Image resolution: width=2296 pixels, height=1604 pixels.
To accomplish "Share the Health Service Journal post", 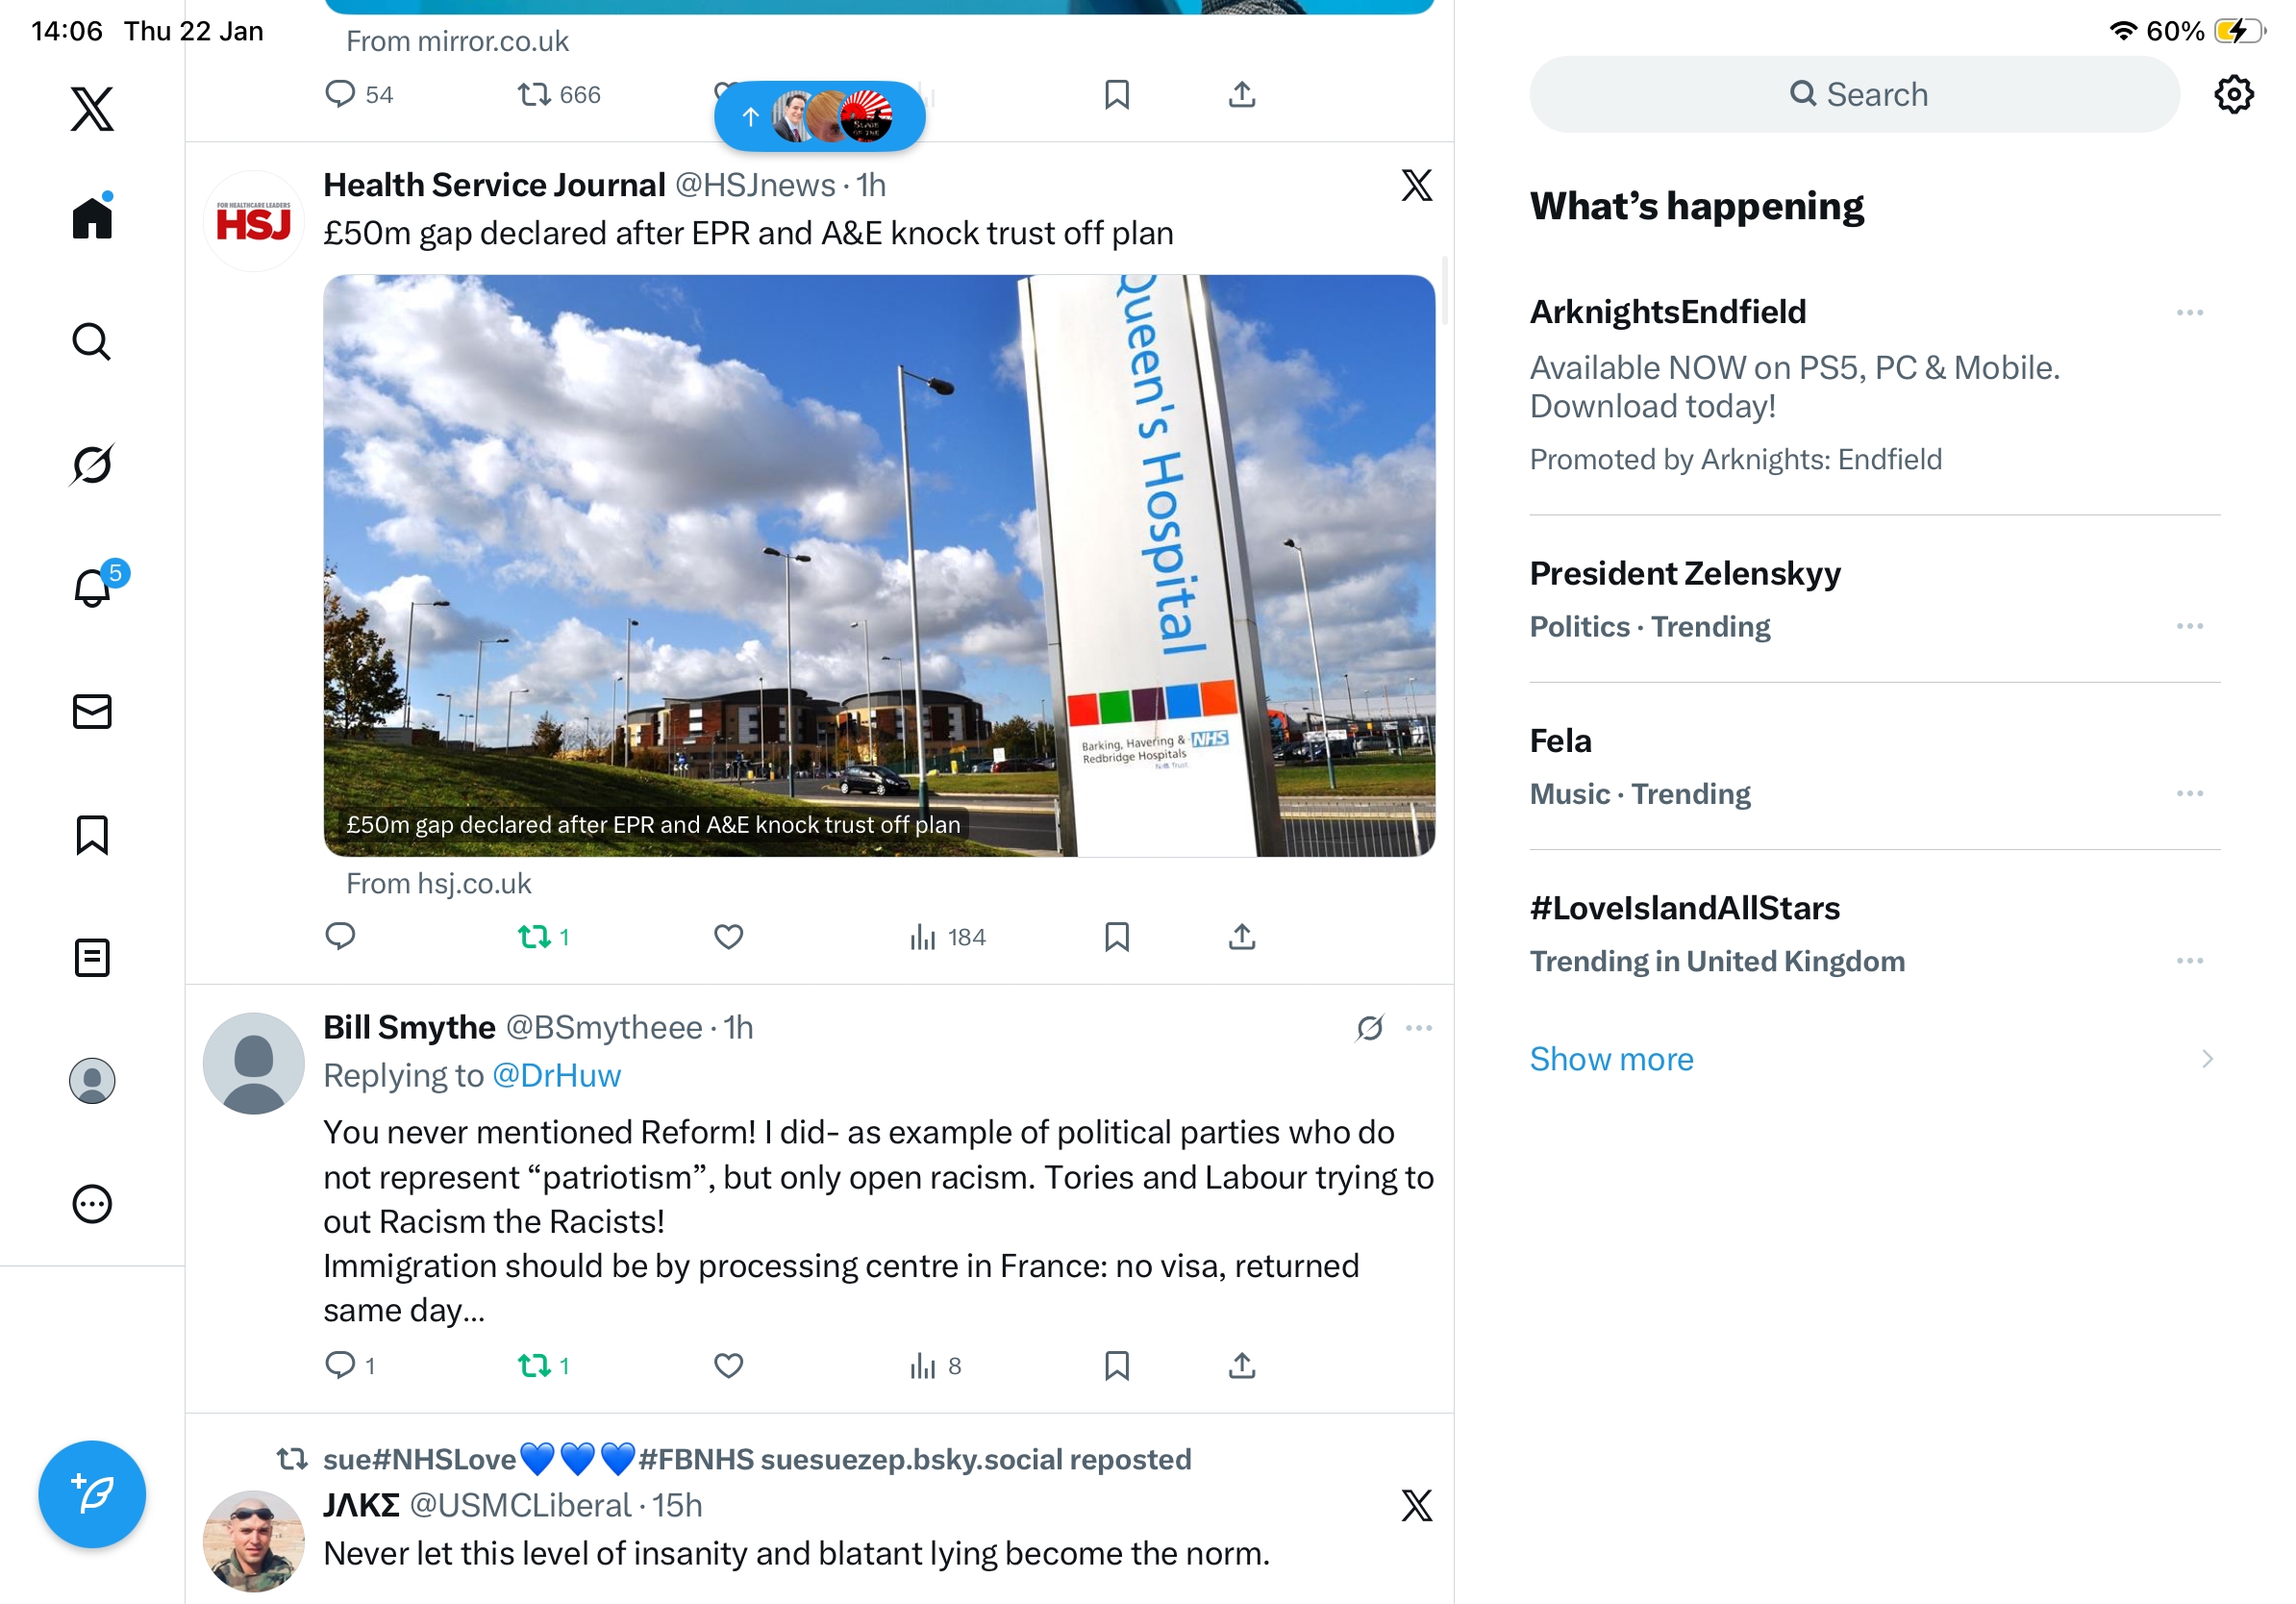I will (x=1242, y=936).
